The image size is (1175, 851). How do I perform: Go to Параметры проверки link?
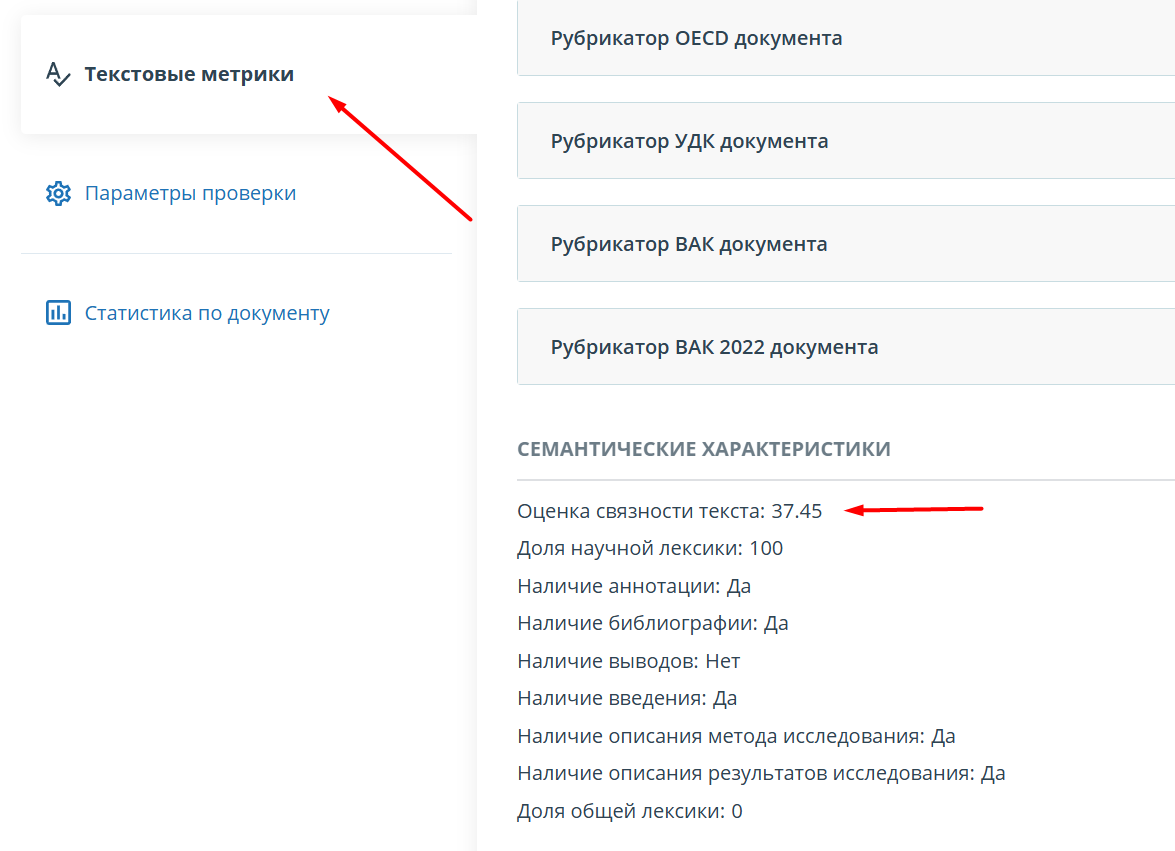tap(190, 193)
